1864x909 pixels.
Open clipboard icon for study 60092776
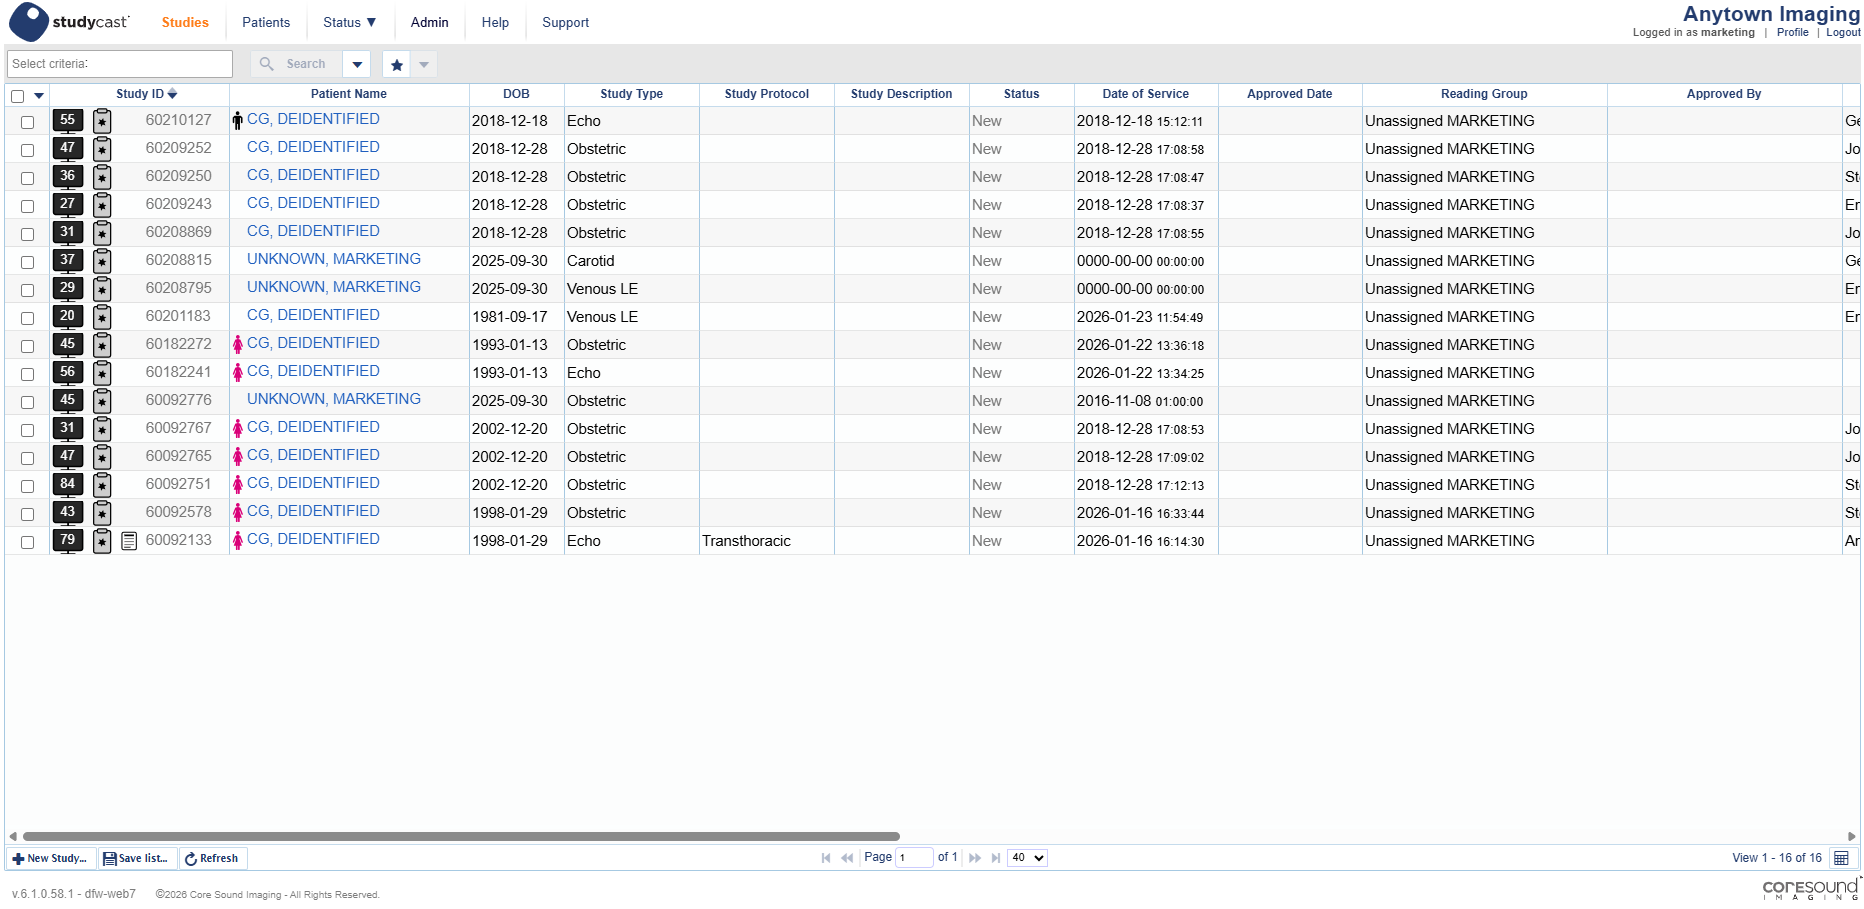click(102, 401)
